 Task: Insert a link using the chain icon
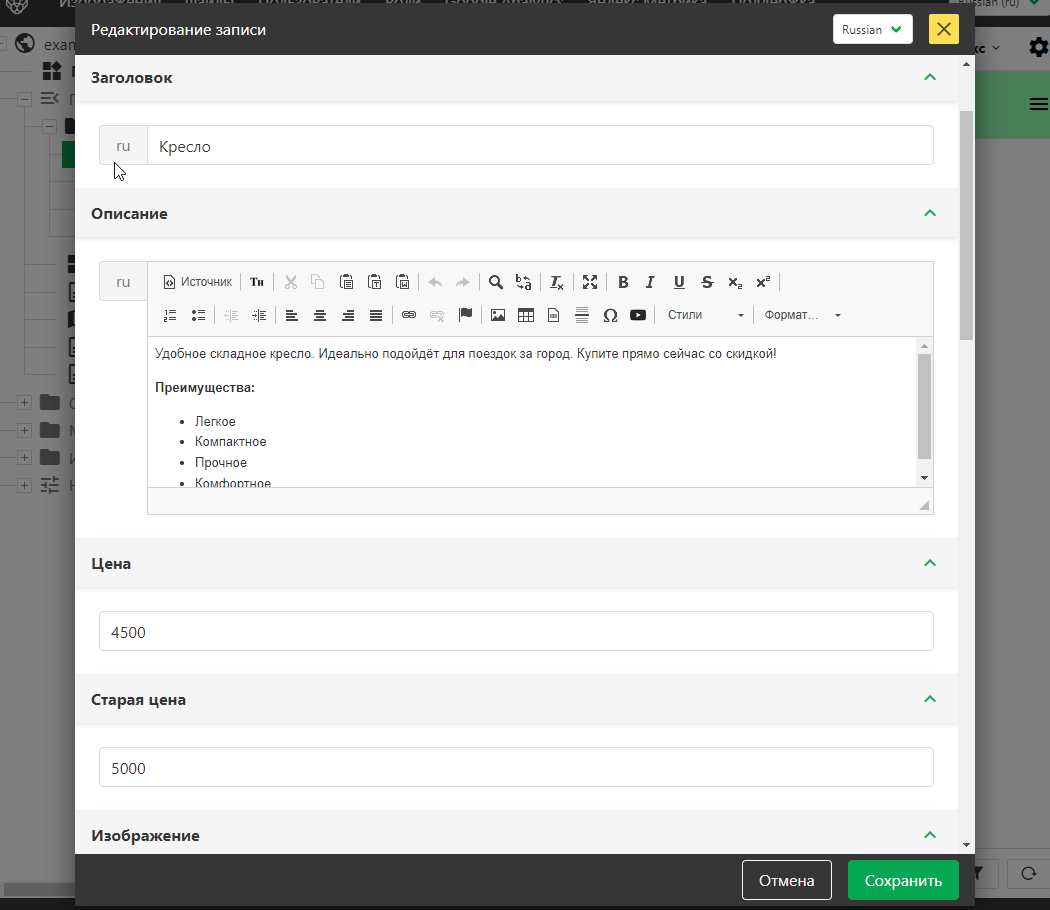click(x=408, y=315)
